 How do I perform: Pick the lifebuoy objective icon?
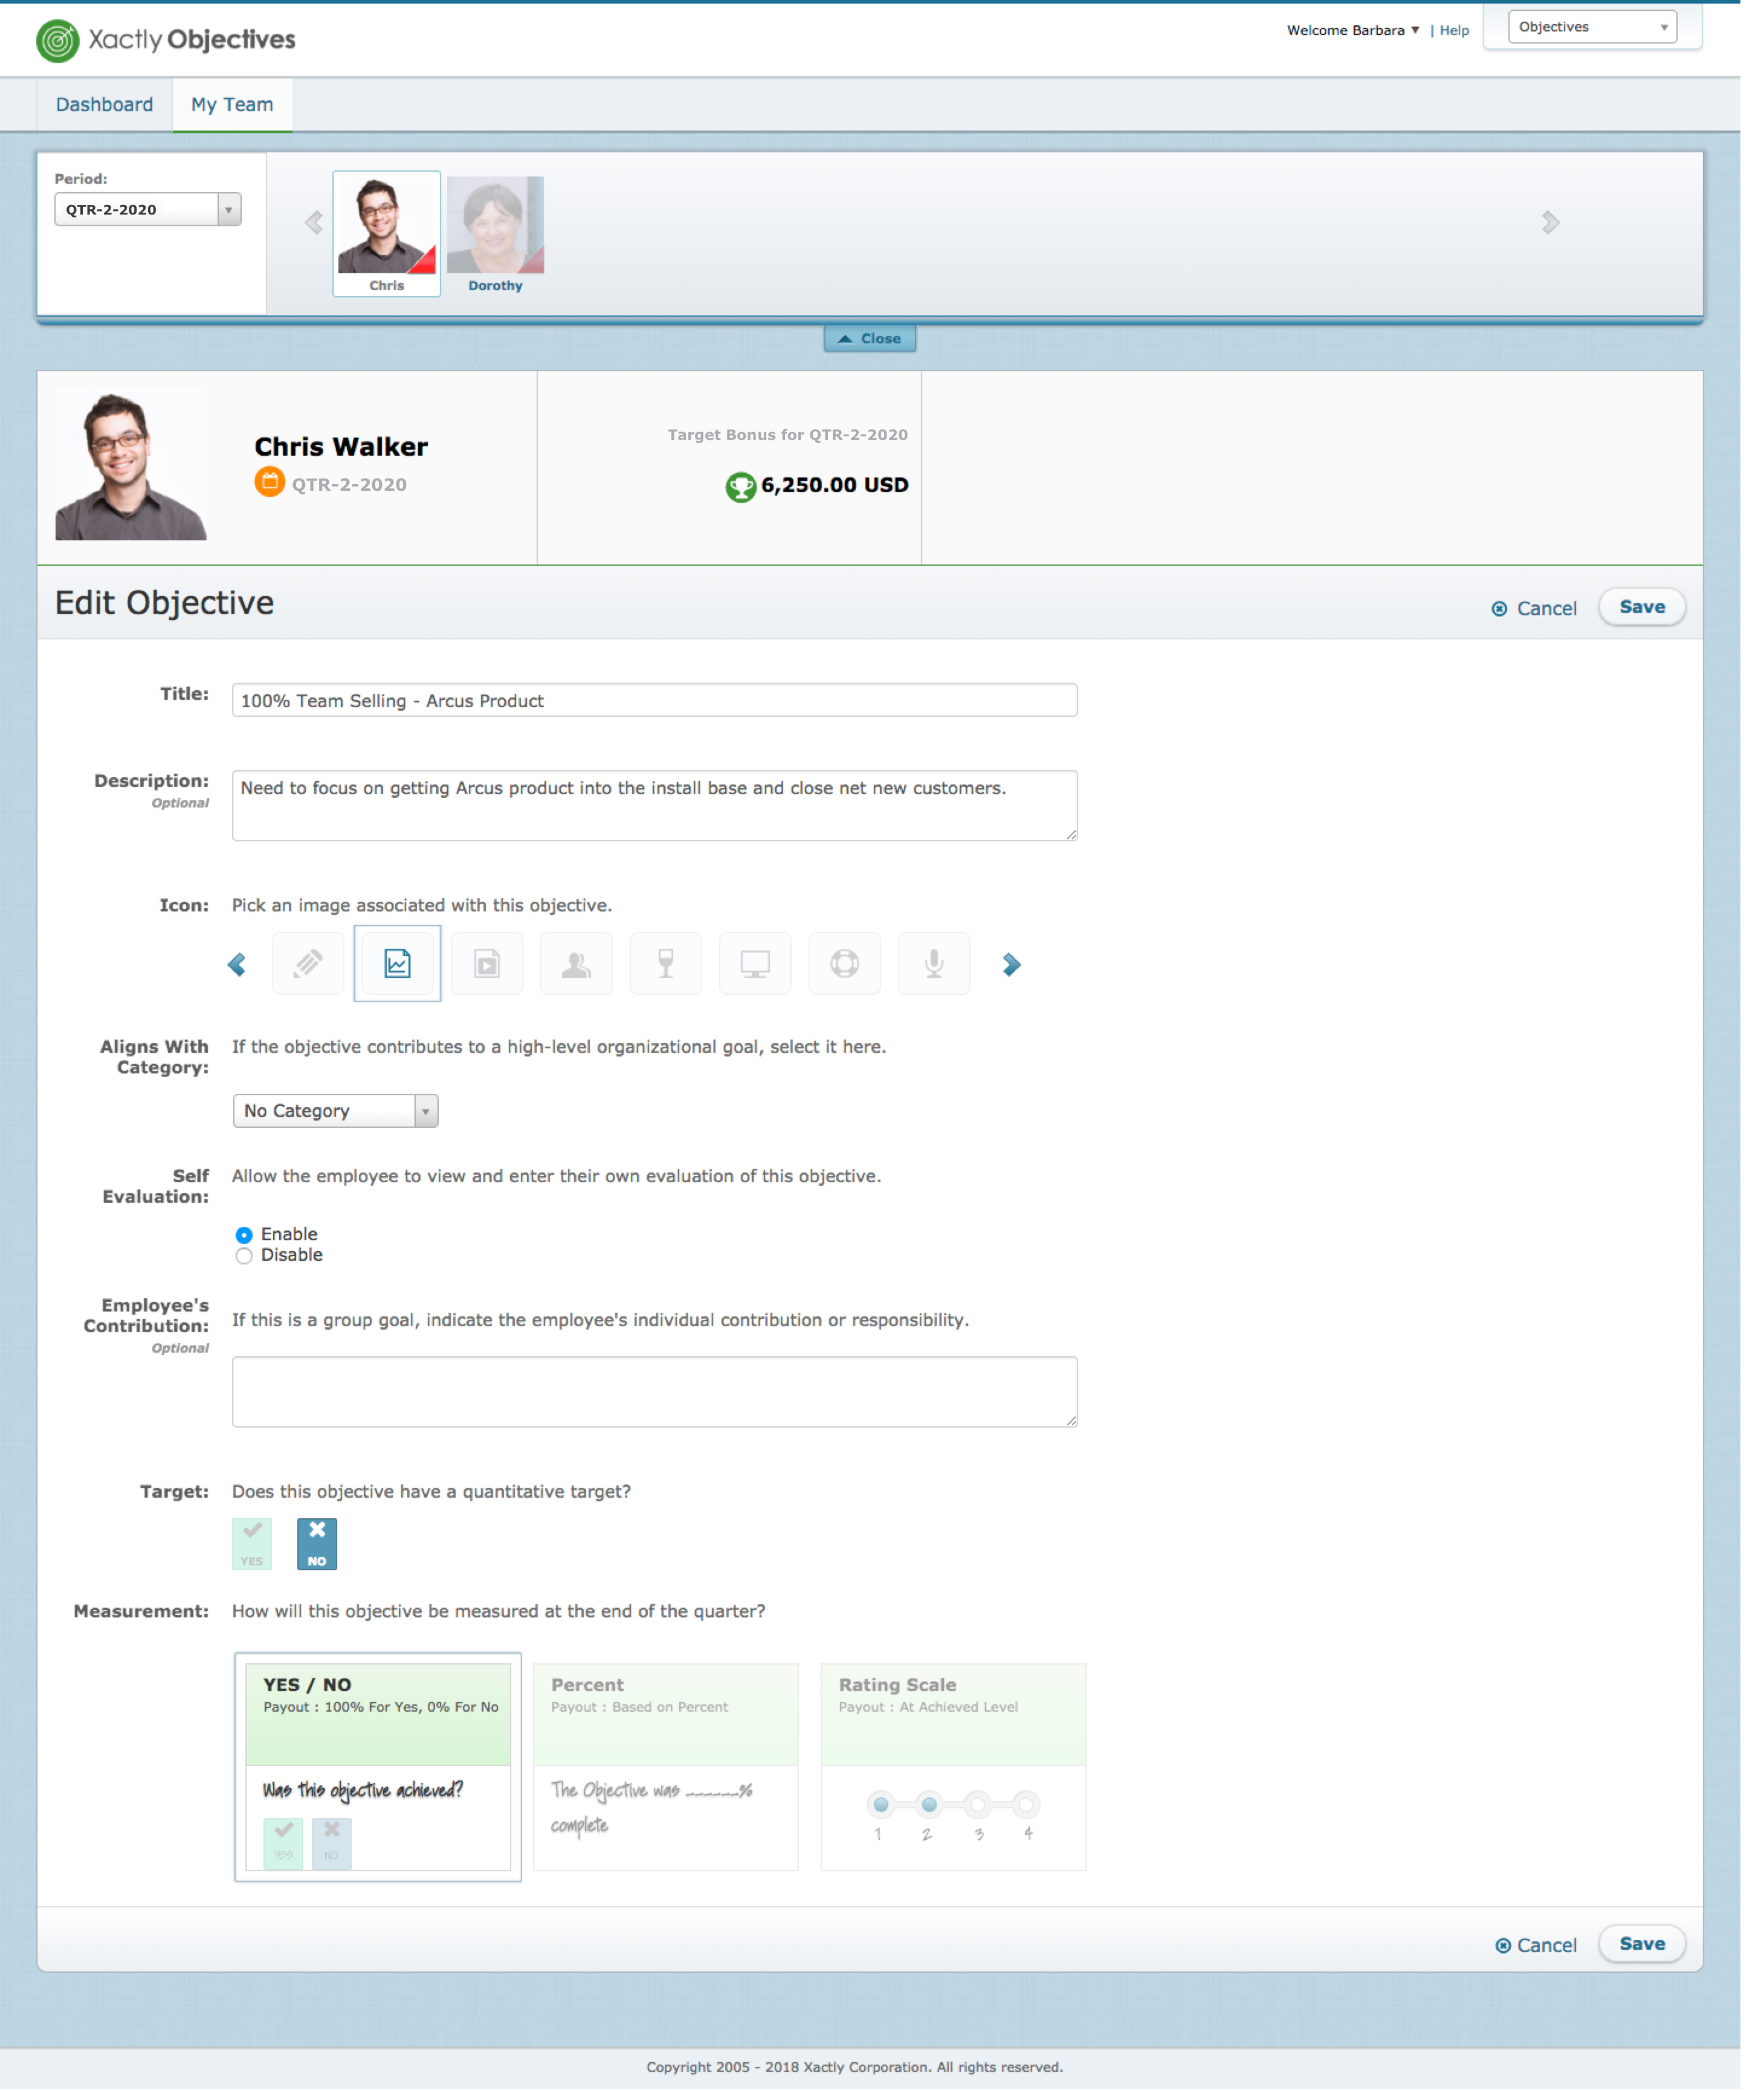coord(844,963)
